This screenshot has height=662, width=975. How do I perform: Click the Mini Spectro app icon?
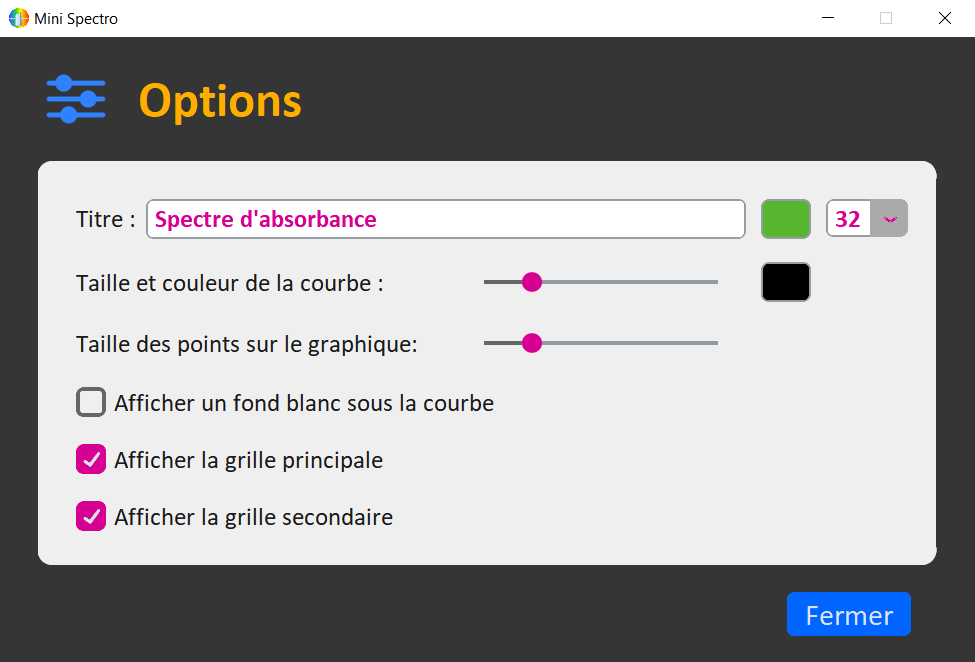pos(19,18)
